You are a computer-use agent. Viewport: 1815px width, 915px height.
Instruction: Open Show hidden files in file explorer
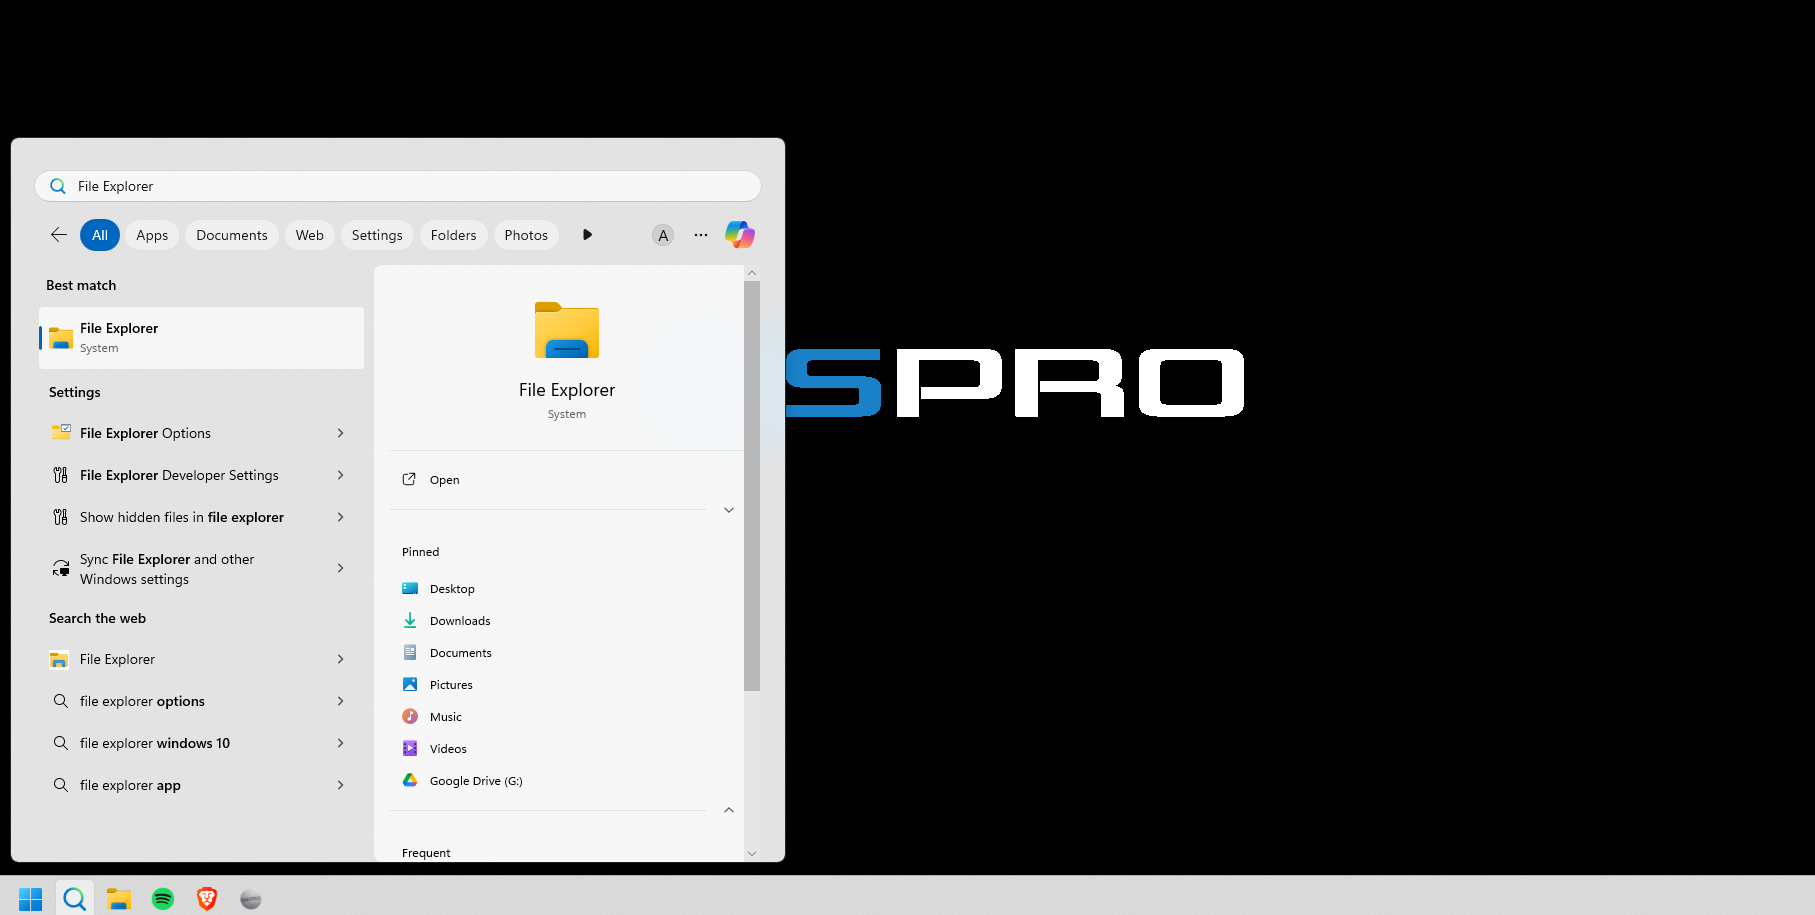(x=182, y=517)
